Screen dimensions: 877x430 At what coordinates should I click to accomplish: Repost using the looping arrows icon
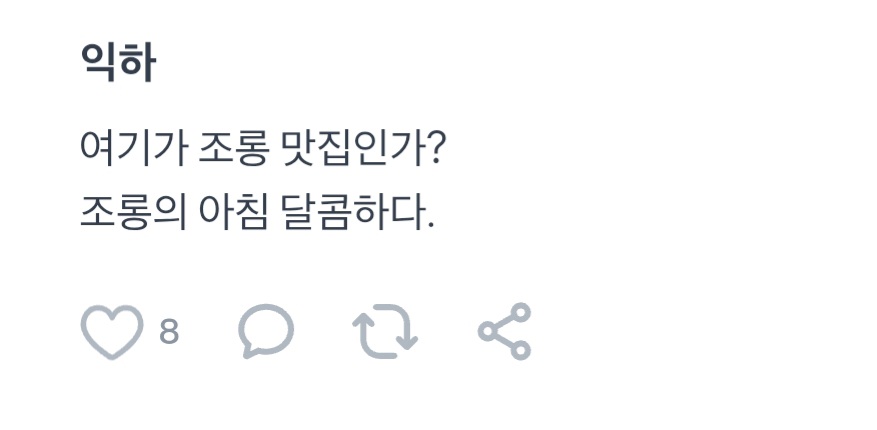coord(385,332)
